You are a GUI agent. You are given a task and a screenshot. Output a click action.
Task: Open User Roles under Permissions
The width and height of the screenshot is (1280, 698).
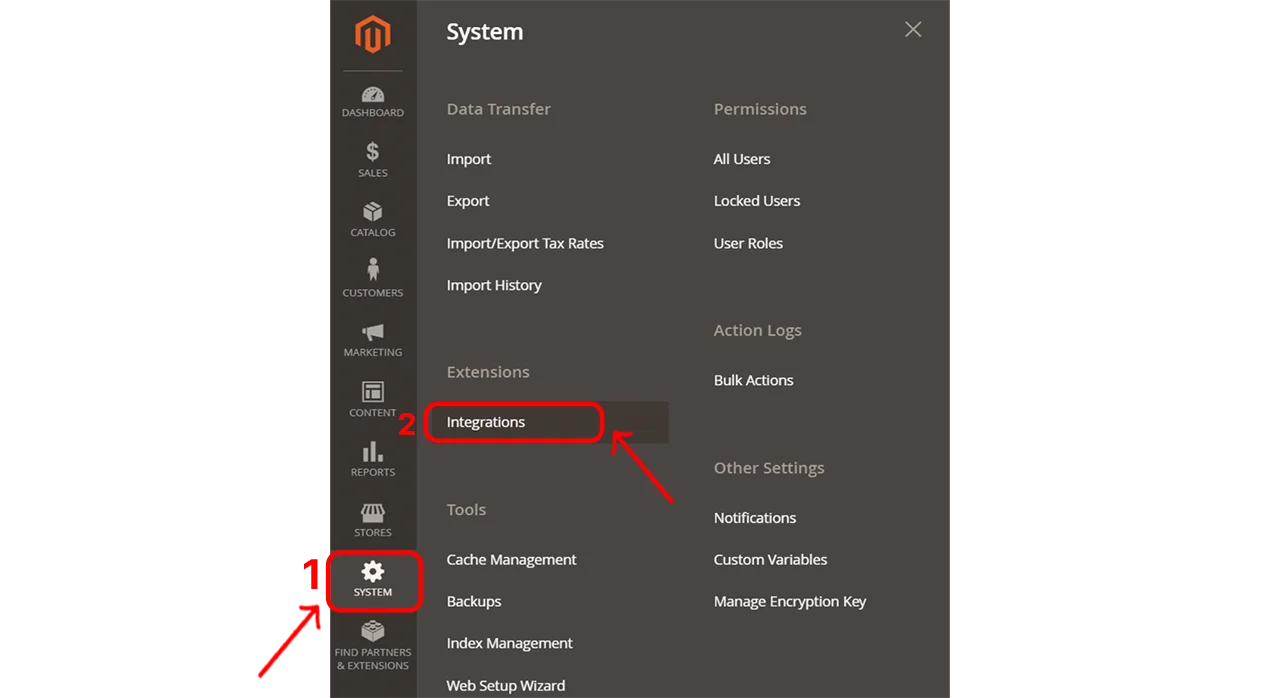(748, 243)
